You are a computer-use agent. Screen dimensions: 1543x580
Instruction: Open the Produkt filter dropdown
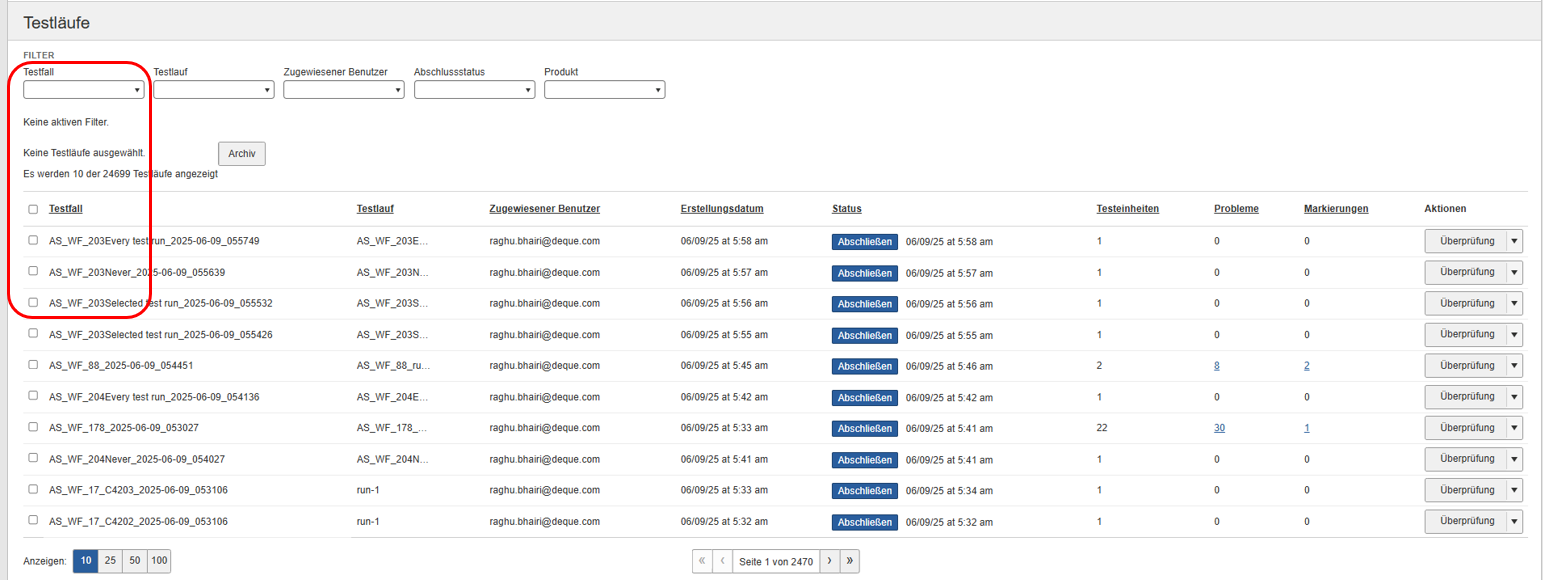604,90
